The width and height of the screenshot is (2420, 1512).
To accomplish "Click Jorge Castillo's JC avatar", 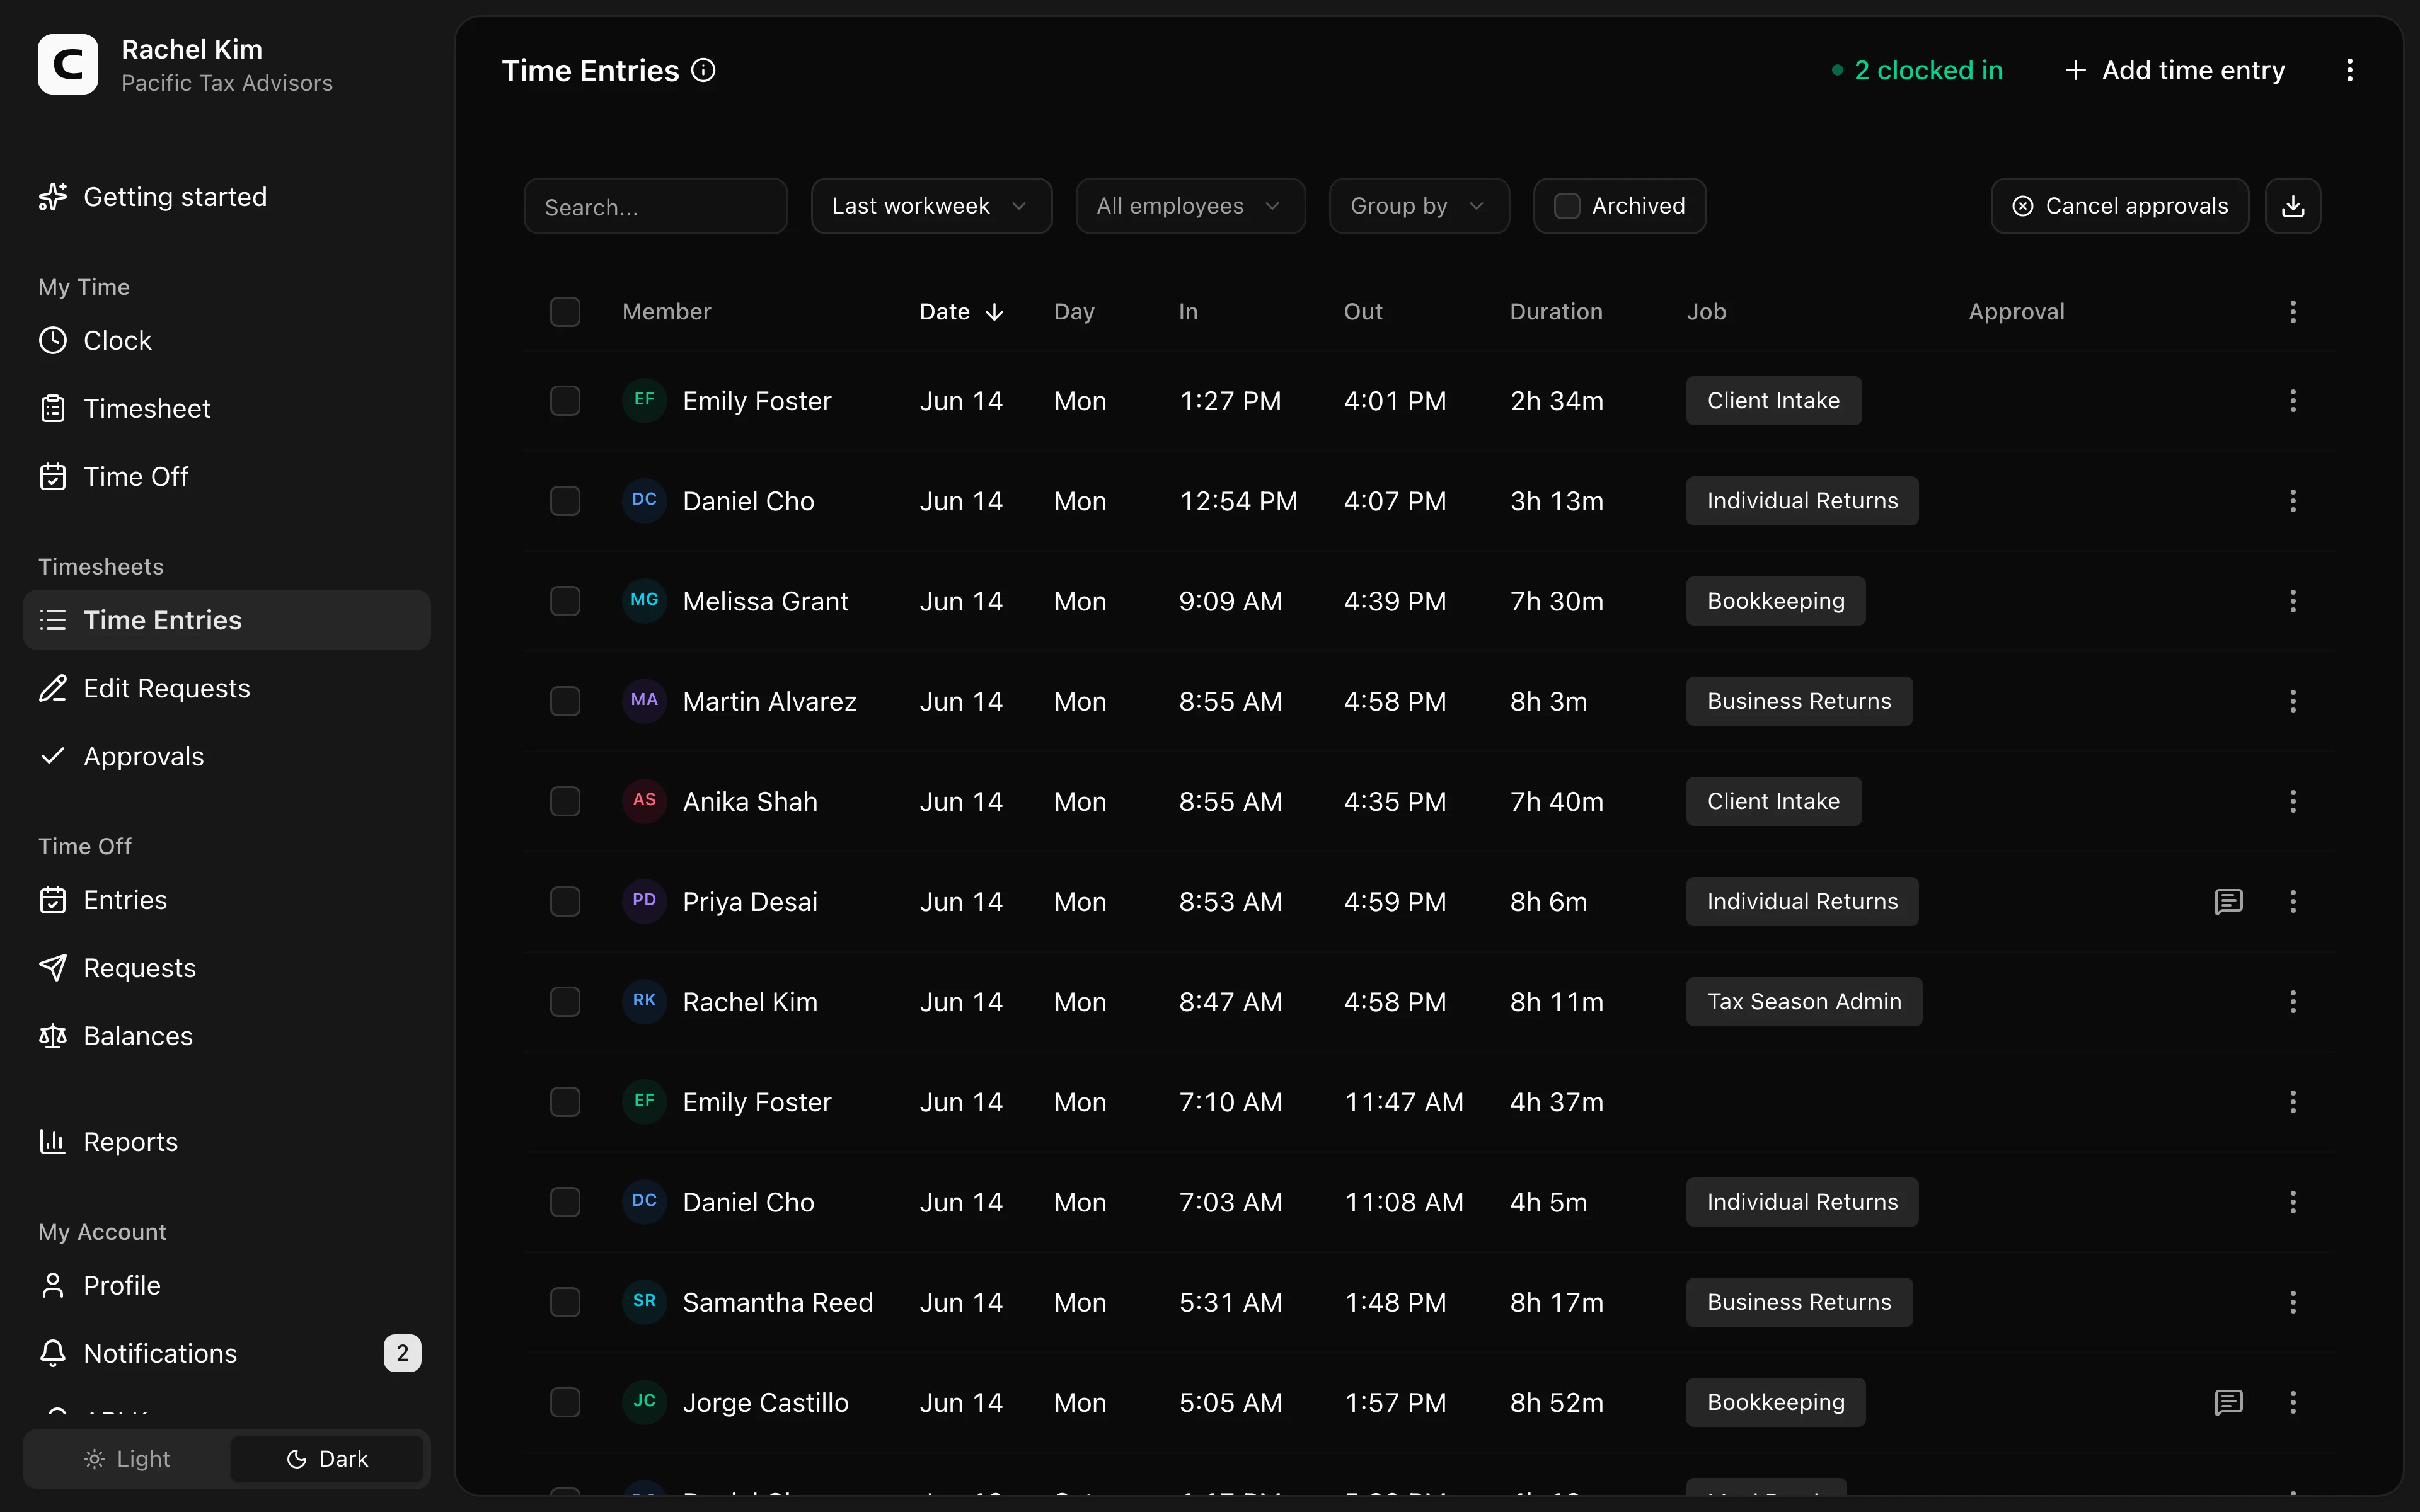I will [x=644, y=1401].
